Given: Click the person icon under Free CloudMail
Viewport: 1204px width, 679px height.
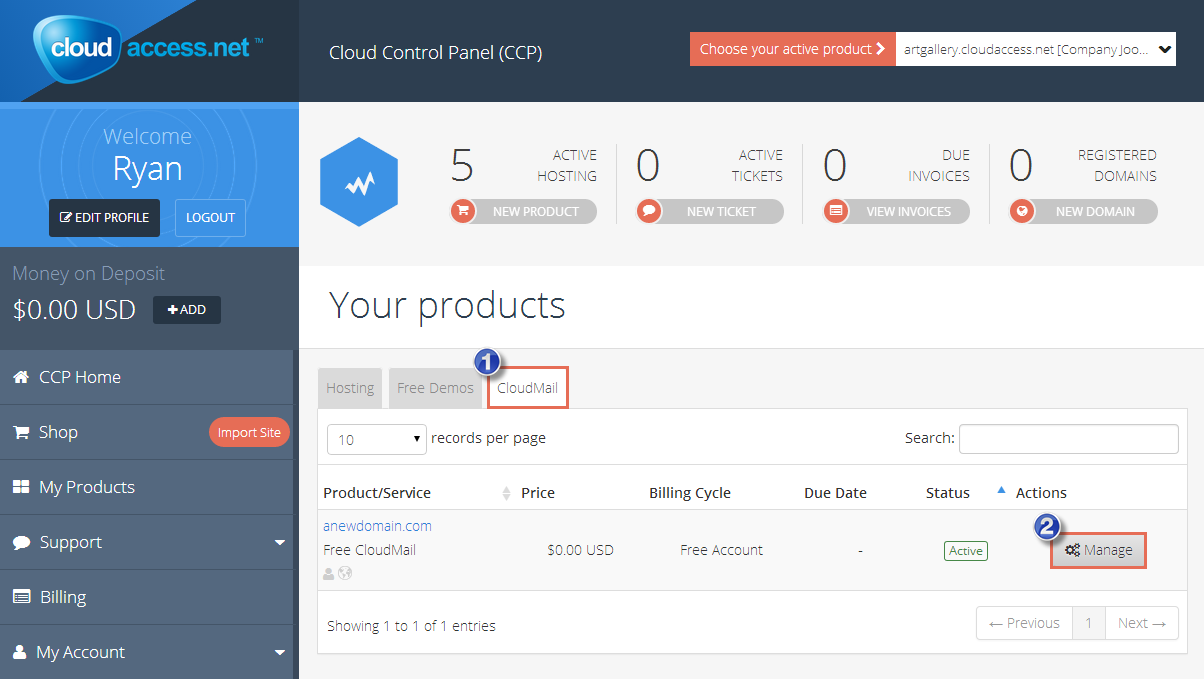Looking at the screenshot, I should 329,573.
